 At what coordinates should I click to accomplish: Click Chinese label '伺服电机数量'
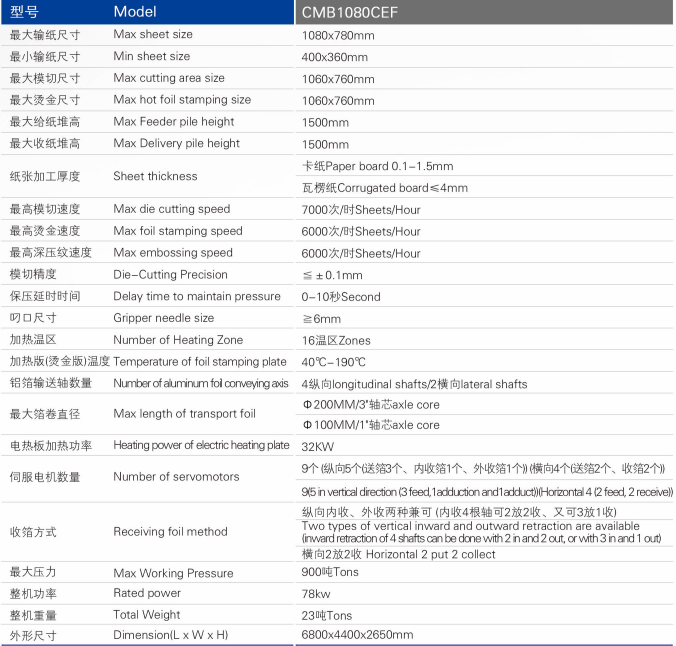click(45, 477)
